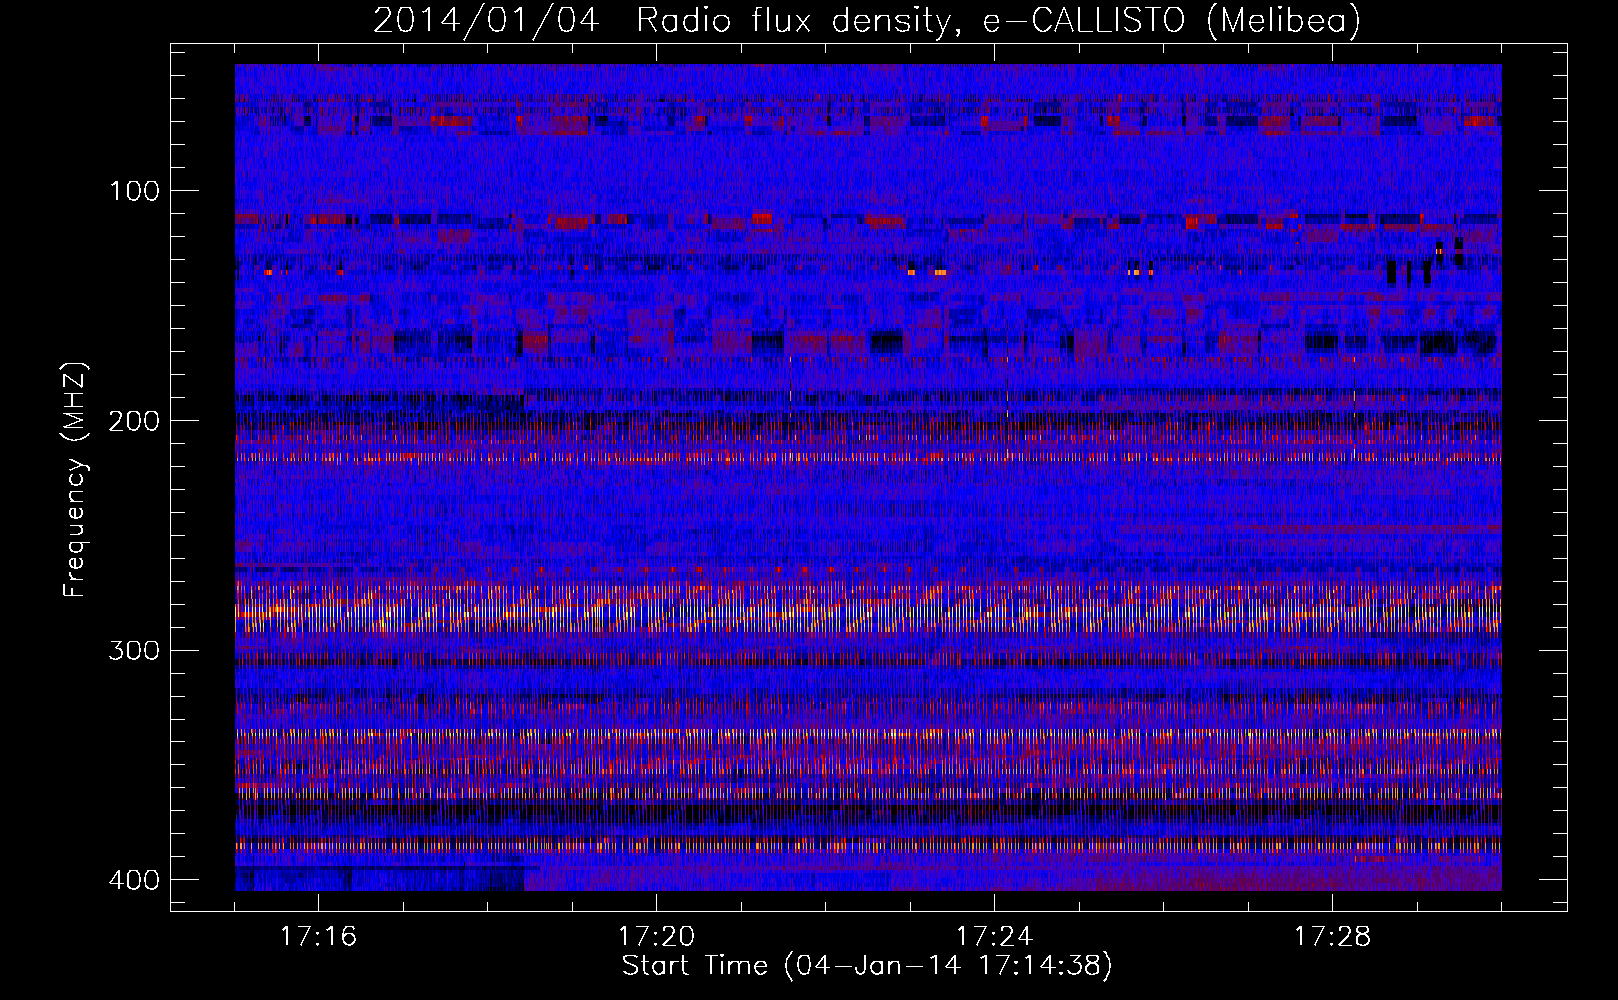The width and height of the screenshot is (1618, 1000).
Task: Click the 17:20 time axis label
Action: coord(656,937)
